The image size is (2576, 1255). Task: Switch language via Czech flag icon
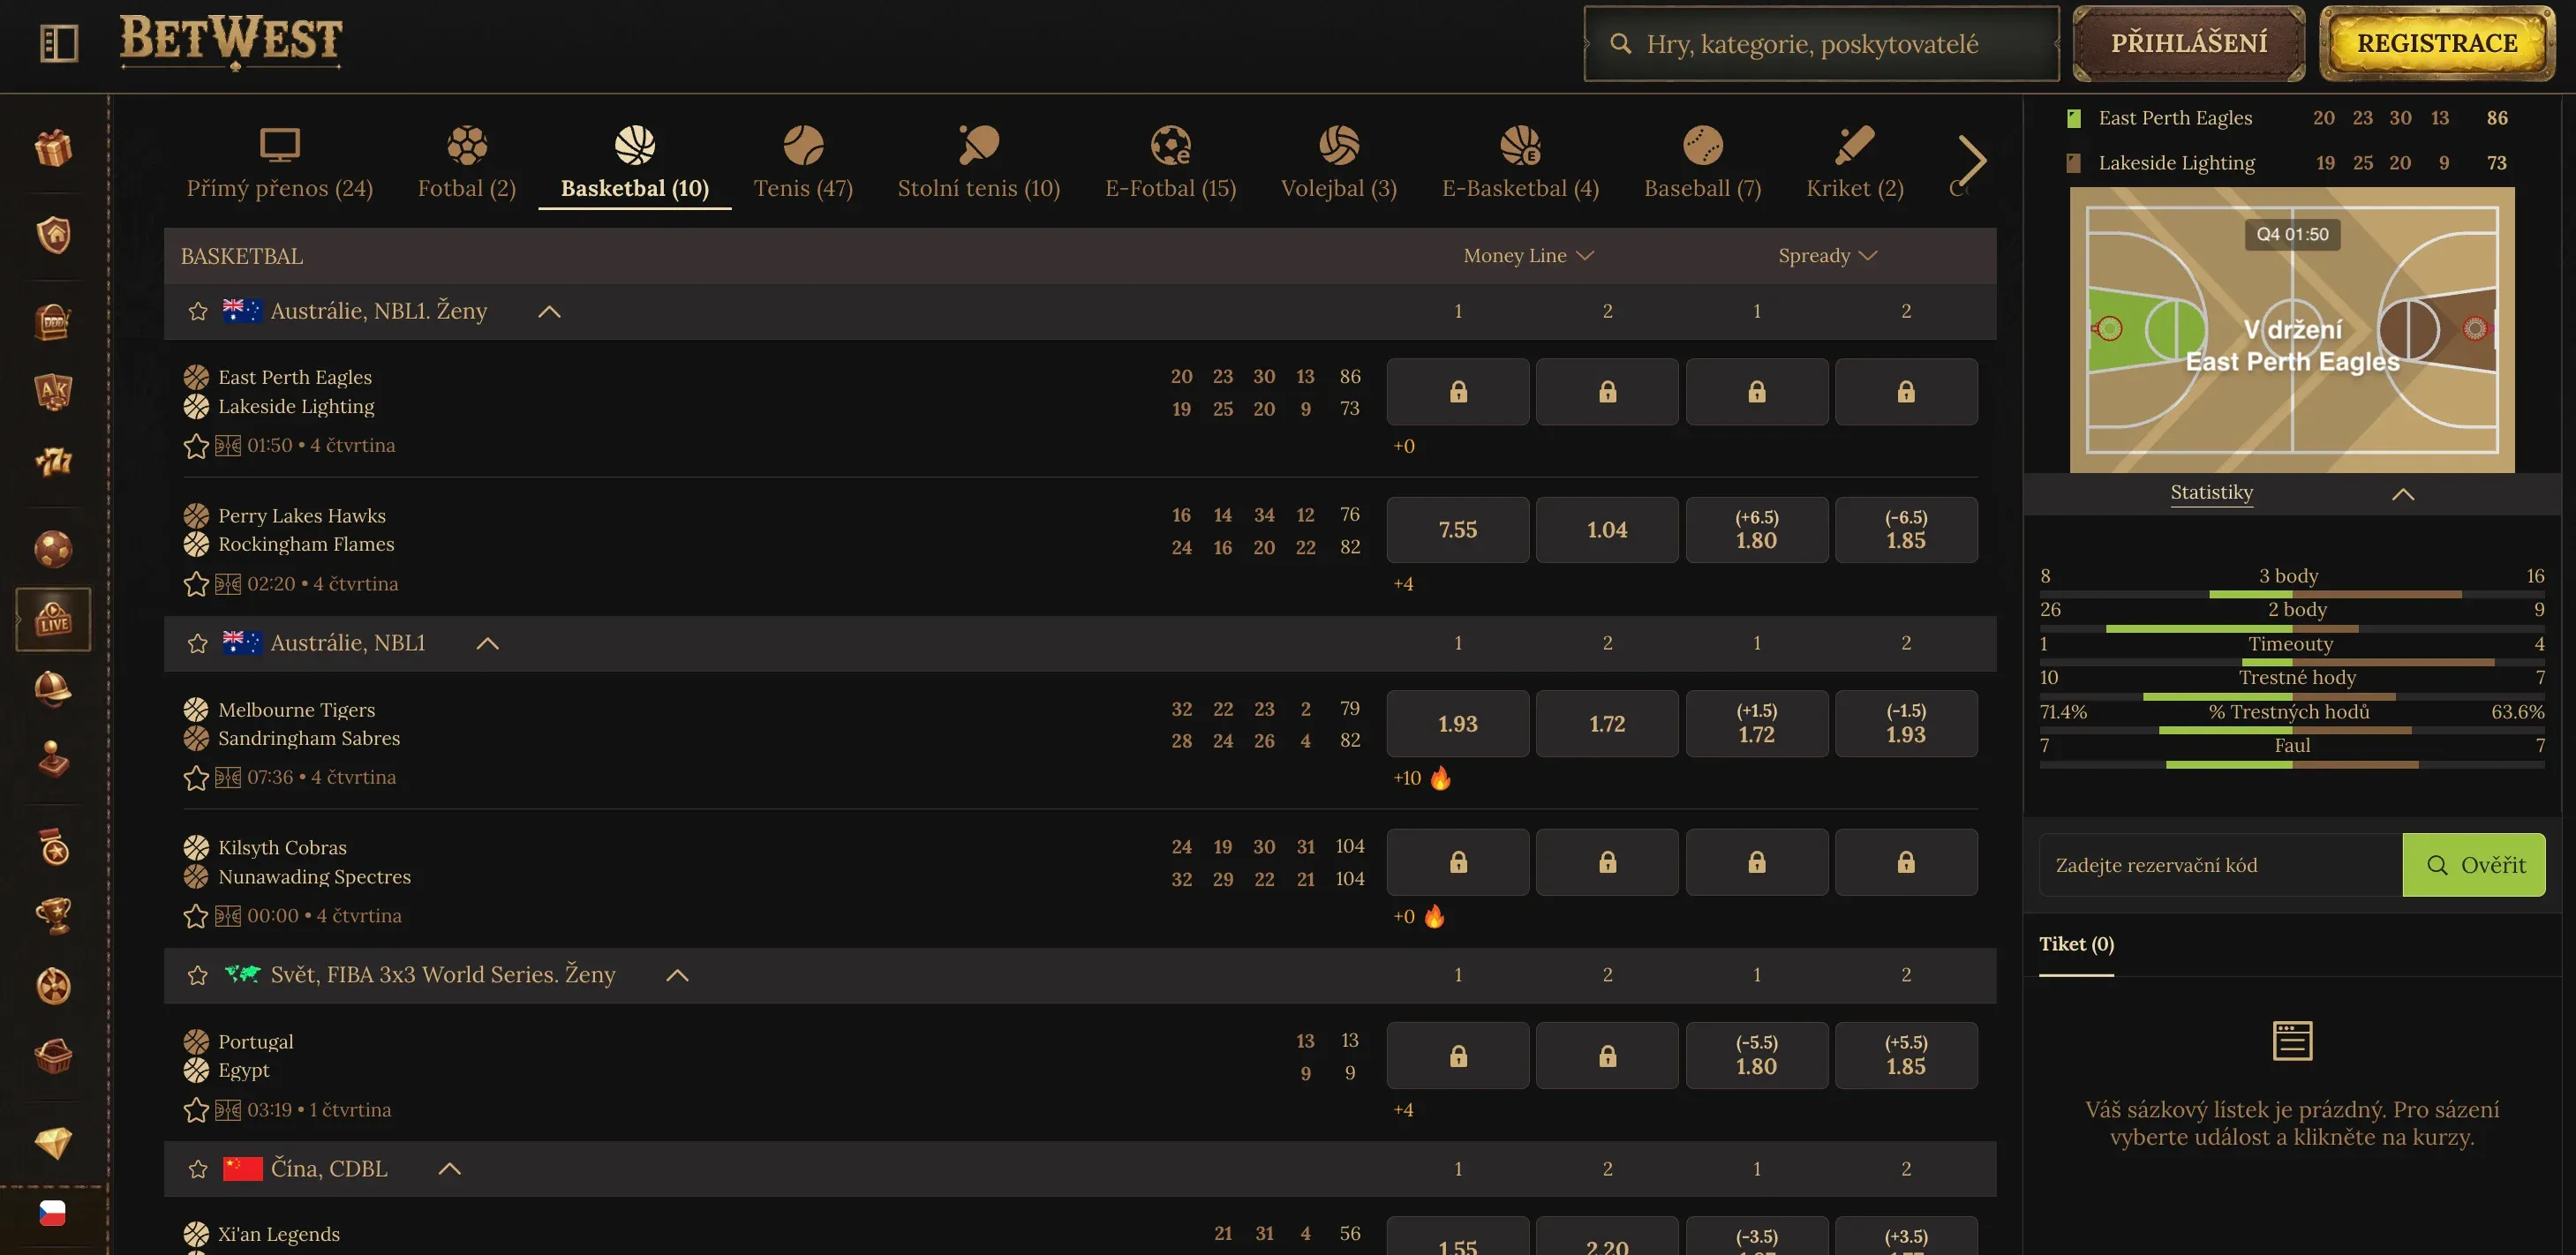pyautogui.click(x=53, y=1213)
